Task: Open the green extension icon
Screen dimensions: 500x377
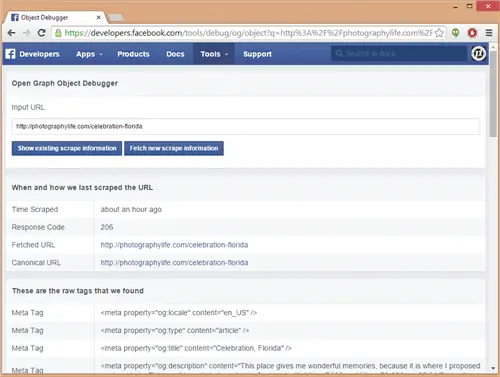Action: 455,33
